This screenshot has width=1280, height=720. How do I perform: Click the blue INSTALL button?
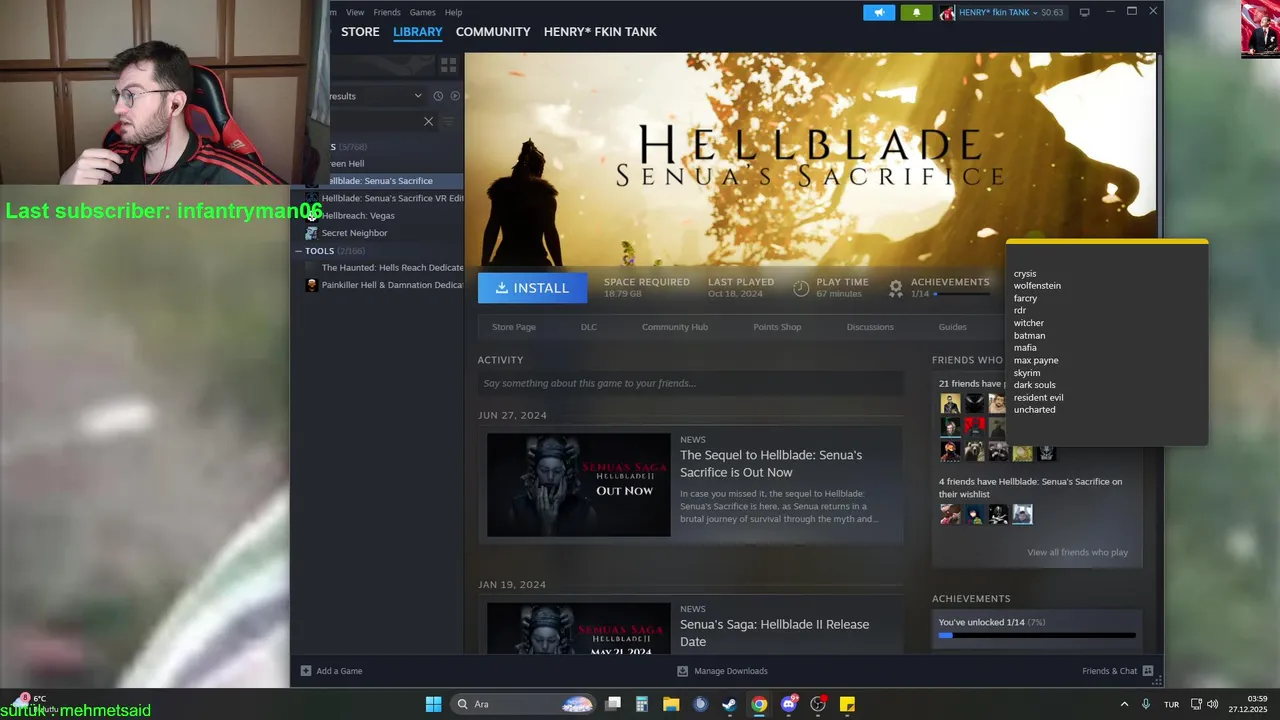(532, 288)
